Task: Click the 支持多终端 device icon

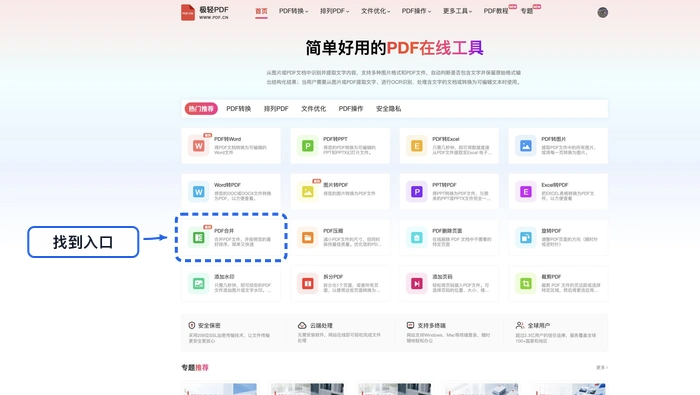Action: point(410,325)
